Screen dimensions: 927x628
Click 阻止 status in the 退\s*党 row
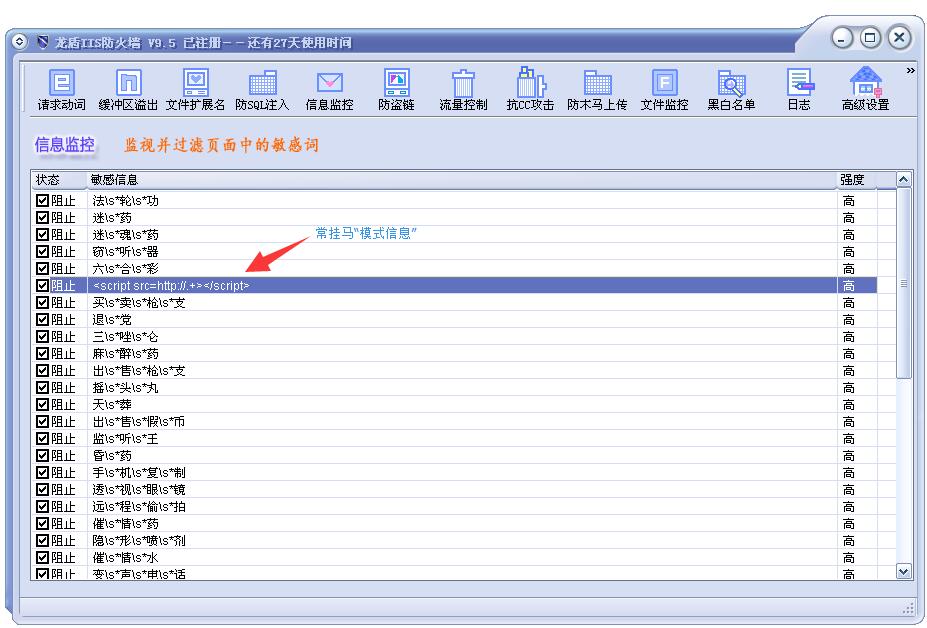(63, 320)
